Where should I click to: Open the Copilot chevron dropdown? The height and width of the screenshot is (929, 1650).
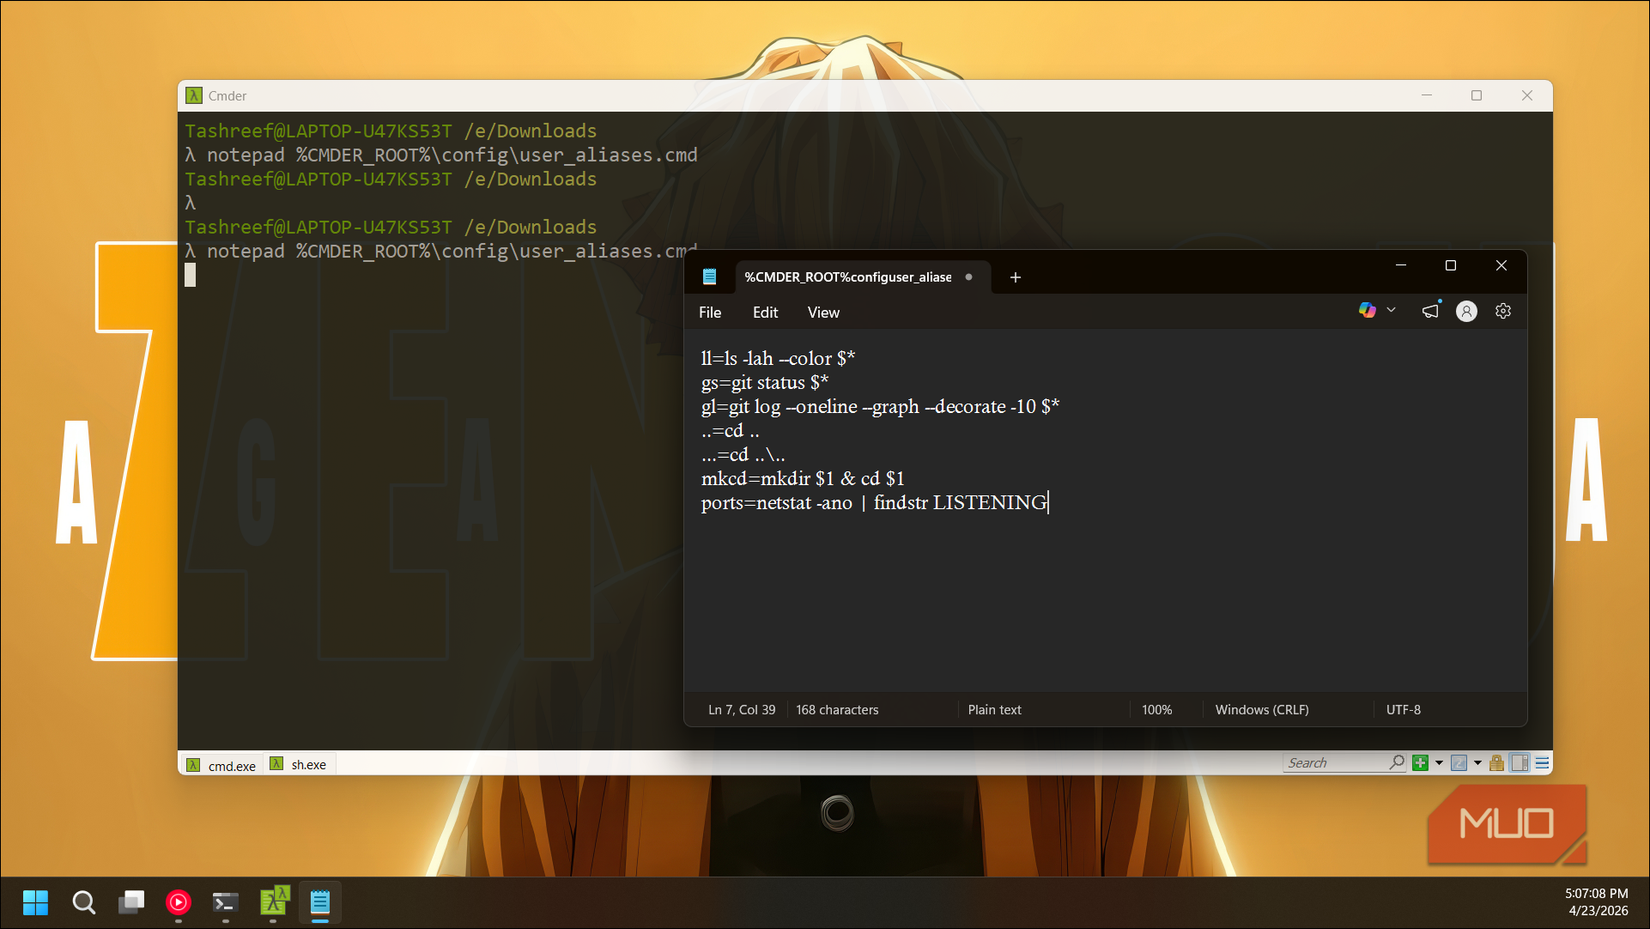coord(1390,310)
